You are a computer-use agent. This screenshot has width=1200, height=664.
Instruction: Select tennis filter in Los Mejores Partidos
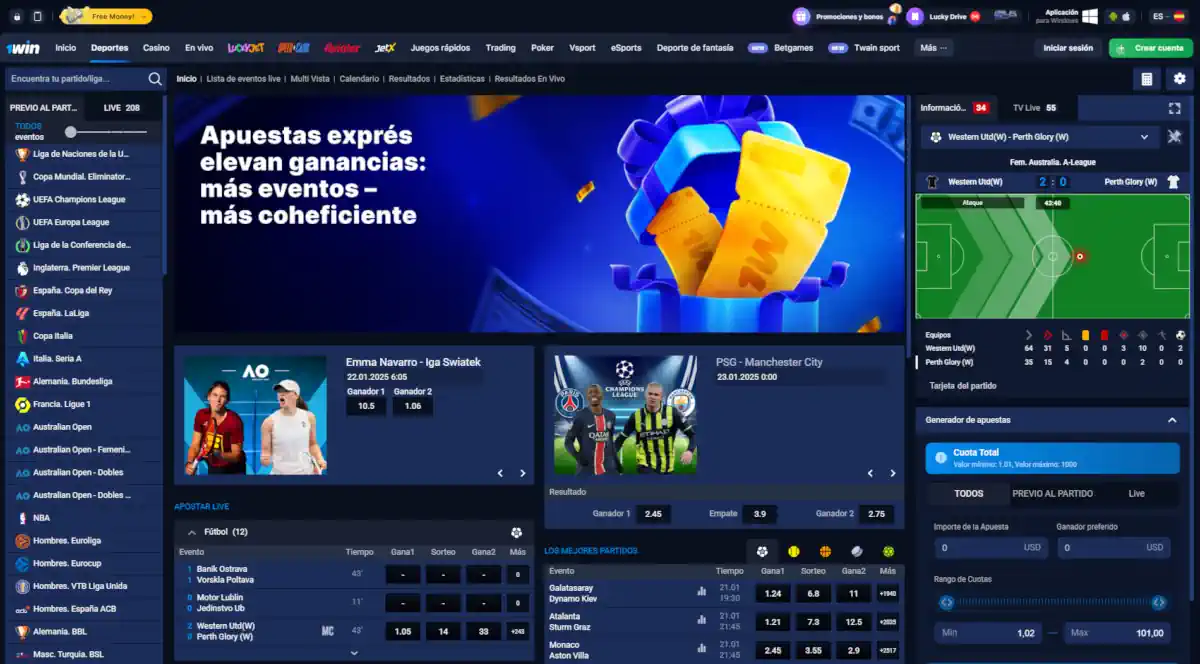click(x=794, y=551)
